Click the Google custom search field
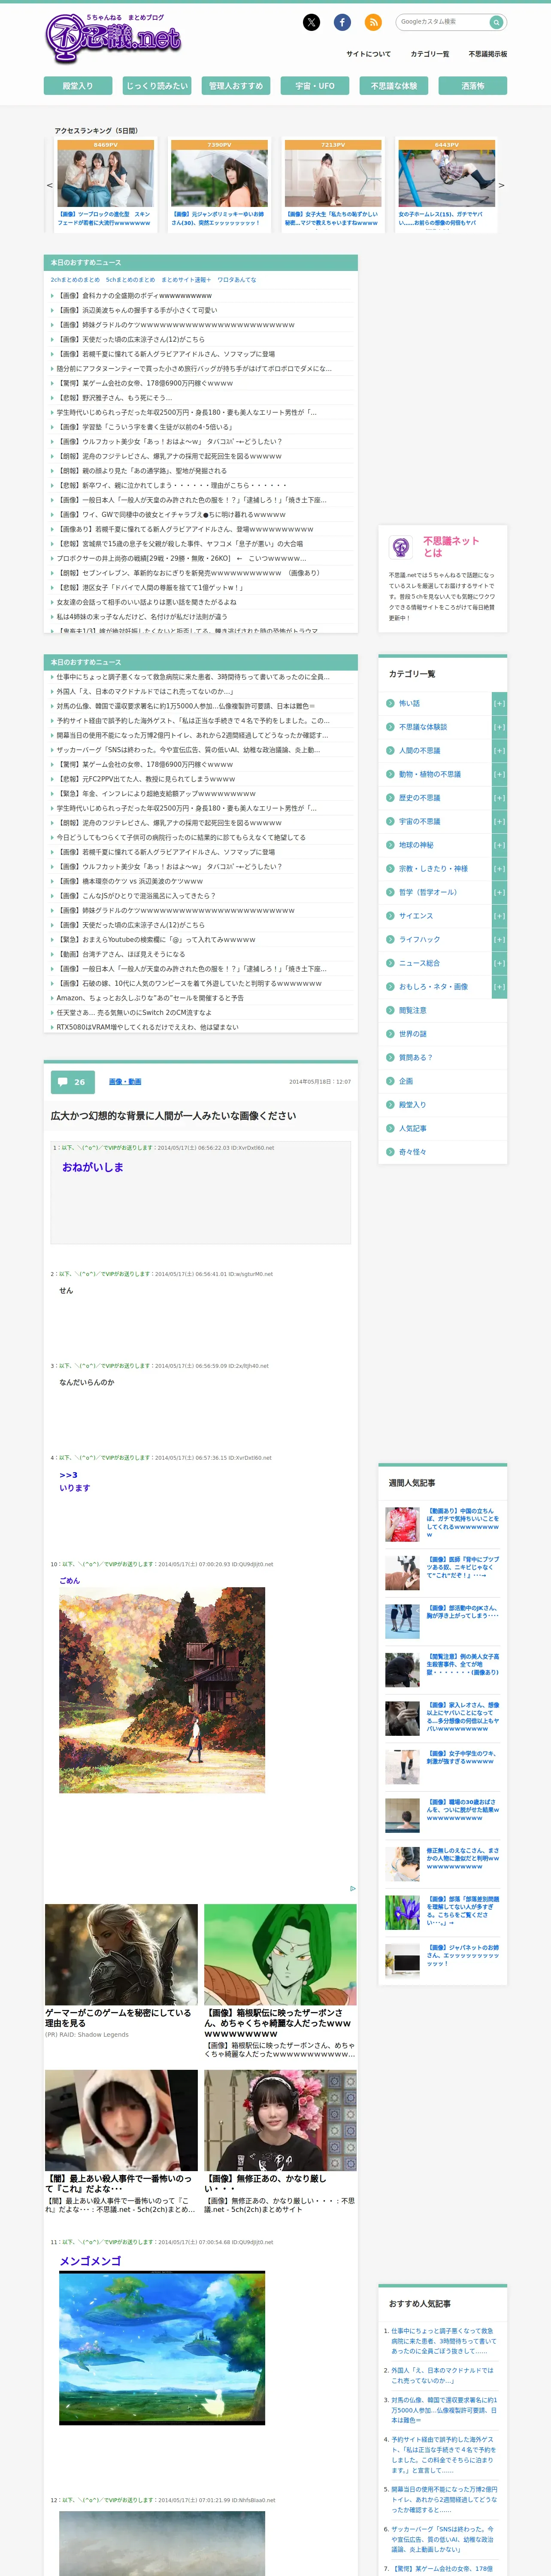The image size is (551, 2576). point(443,22)
